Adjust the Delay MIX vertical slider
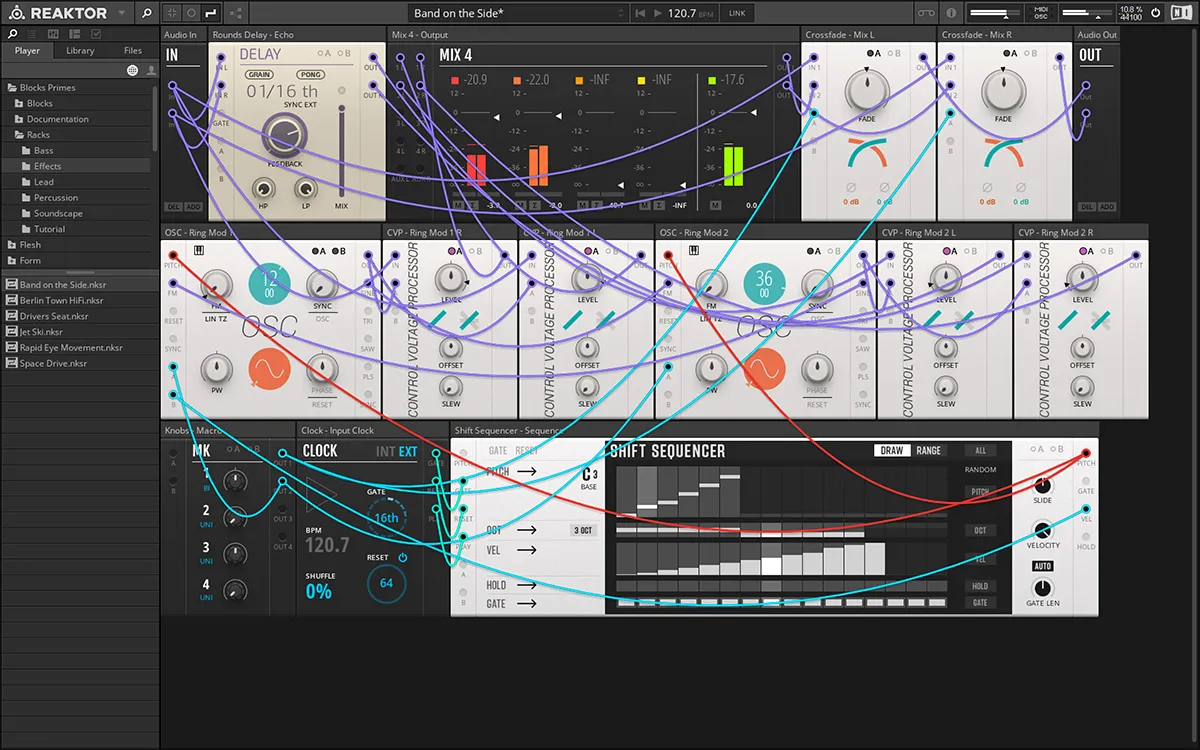This screenshot has width=1200, height=750. [341, 153]
